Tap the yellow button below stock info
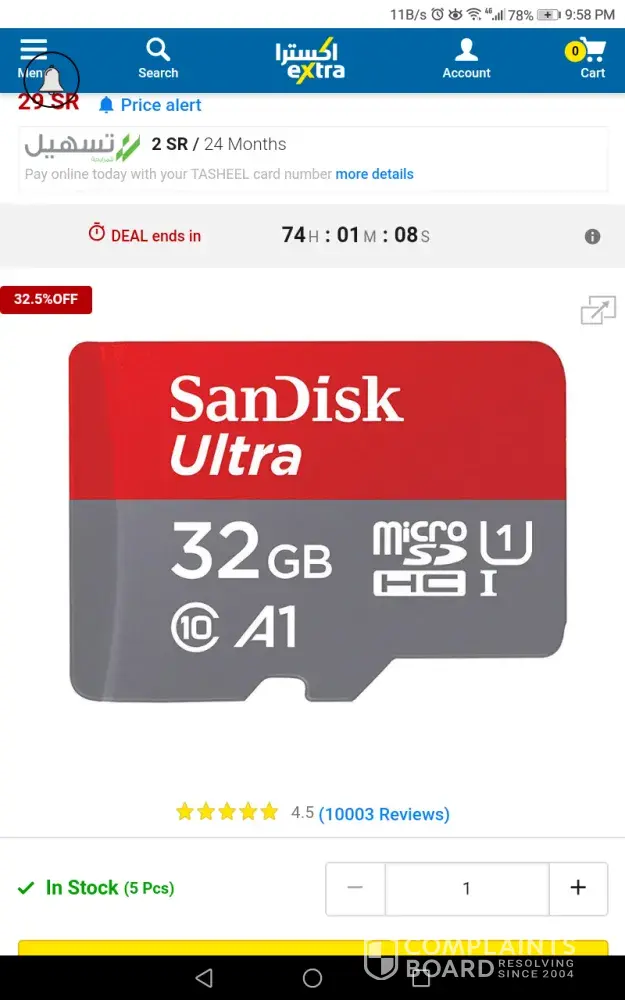The image size is (625, 1000). tap(312, 948)
